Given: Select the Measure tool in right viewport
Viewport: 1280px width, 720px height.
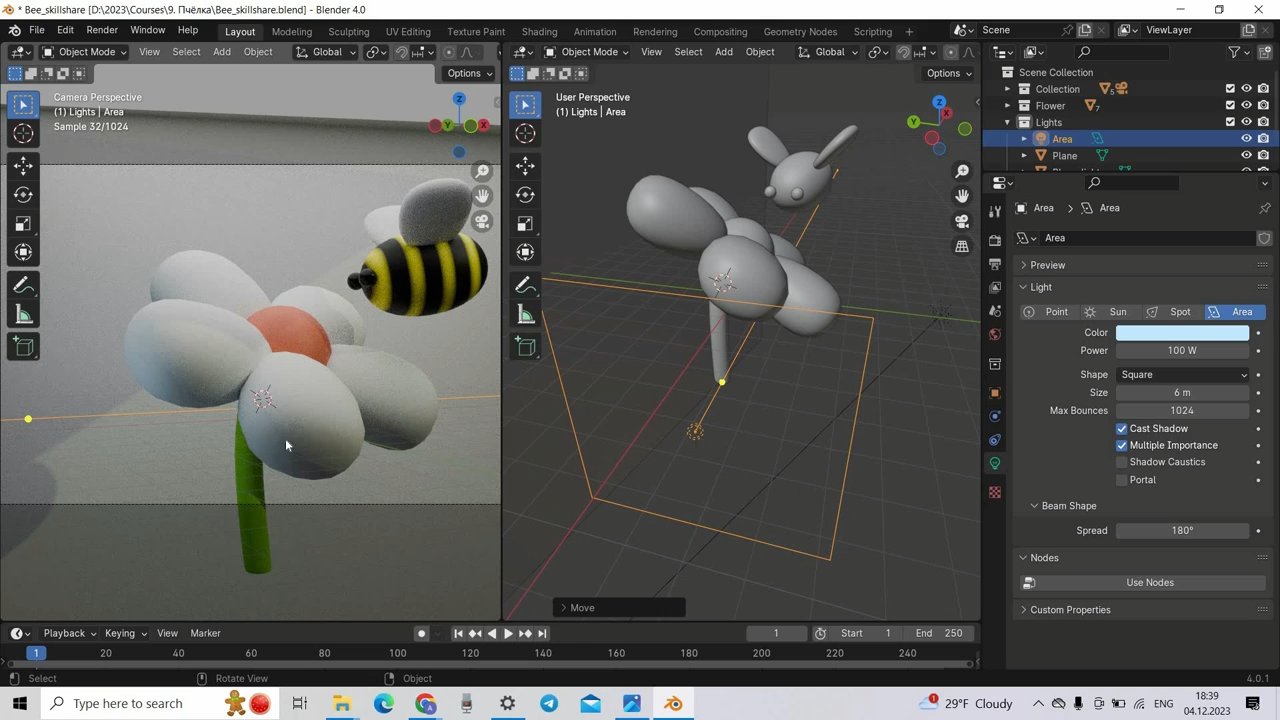Looking at the screenshot, I should [525, 316].
